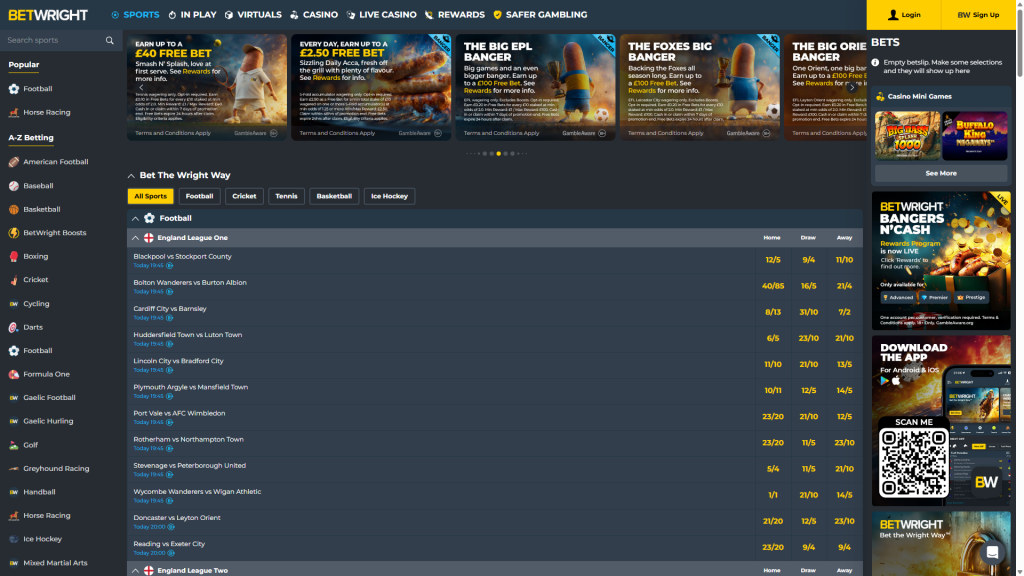Select 12/5 home odds for Blackpool
Viewport: 1024px width, 576px height.
[772, 260]
